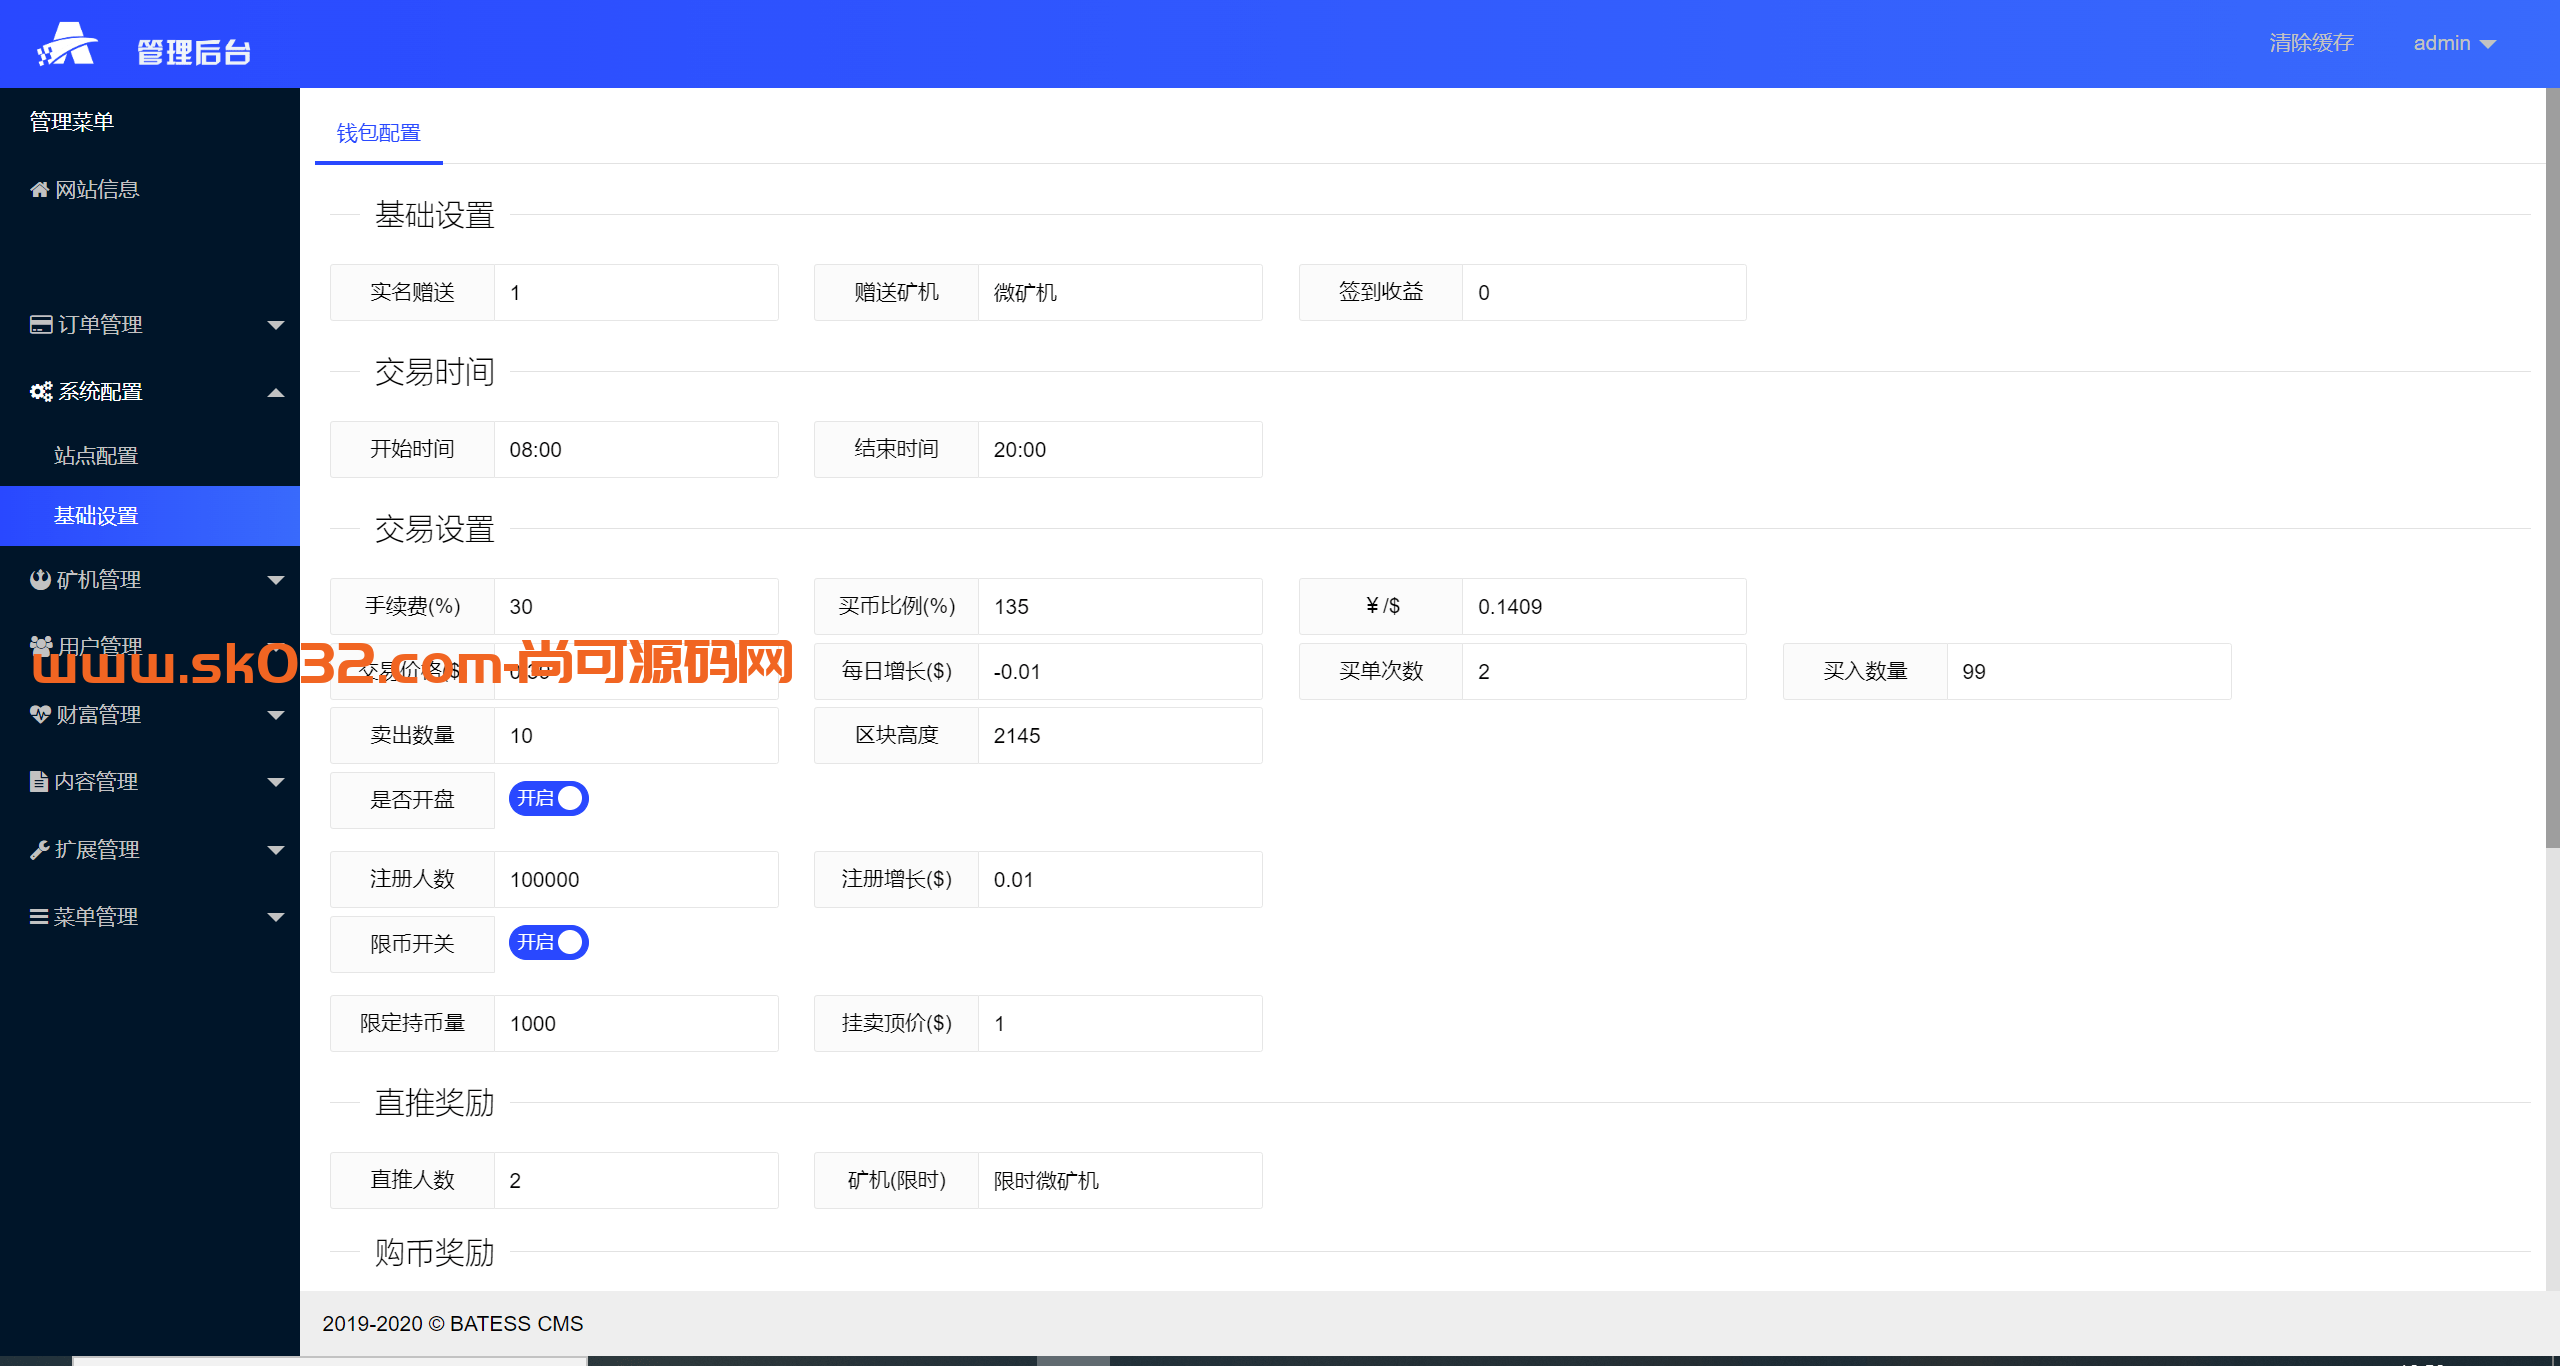The height and width of the screenshot is (1366, 2560).
Task: Expand the 订单管理 menu arrow
Action: 276,325
